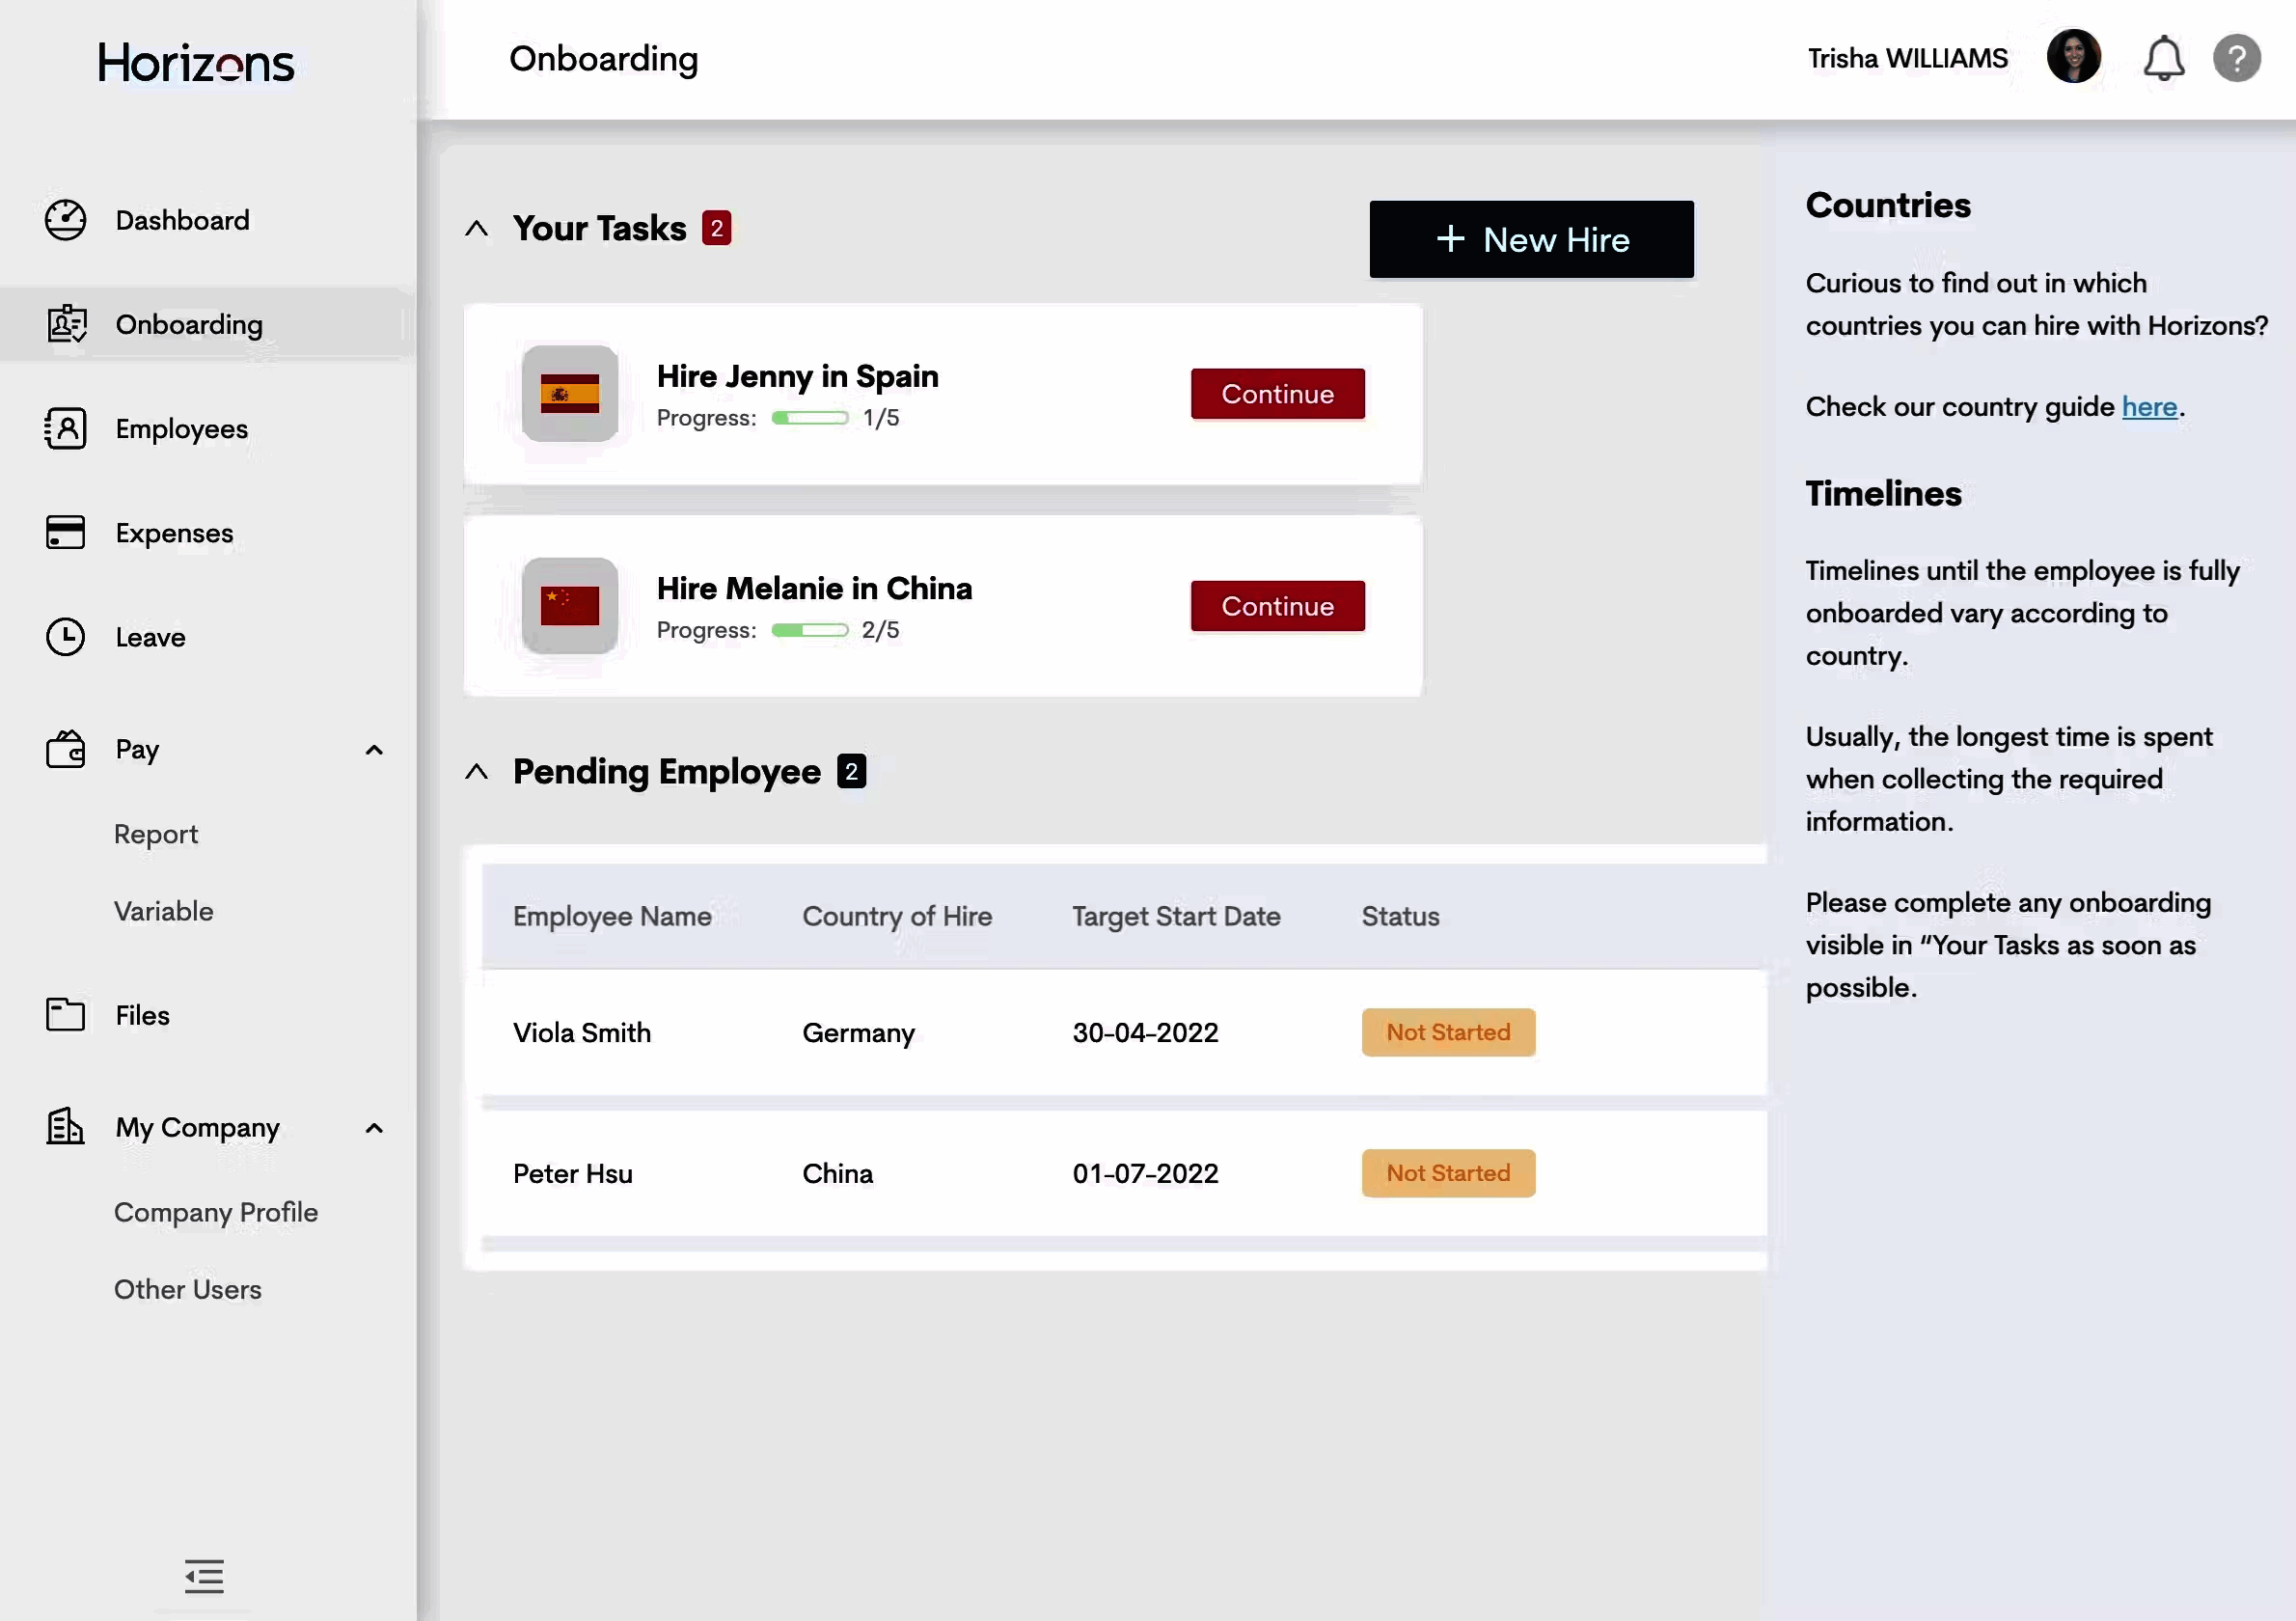Open the country guide here link

(x=2149, y=407)
